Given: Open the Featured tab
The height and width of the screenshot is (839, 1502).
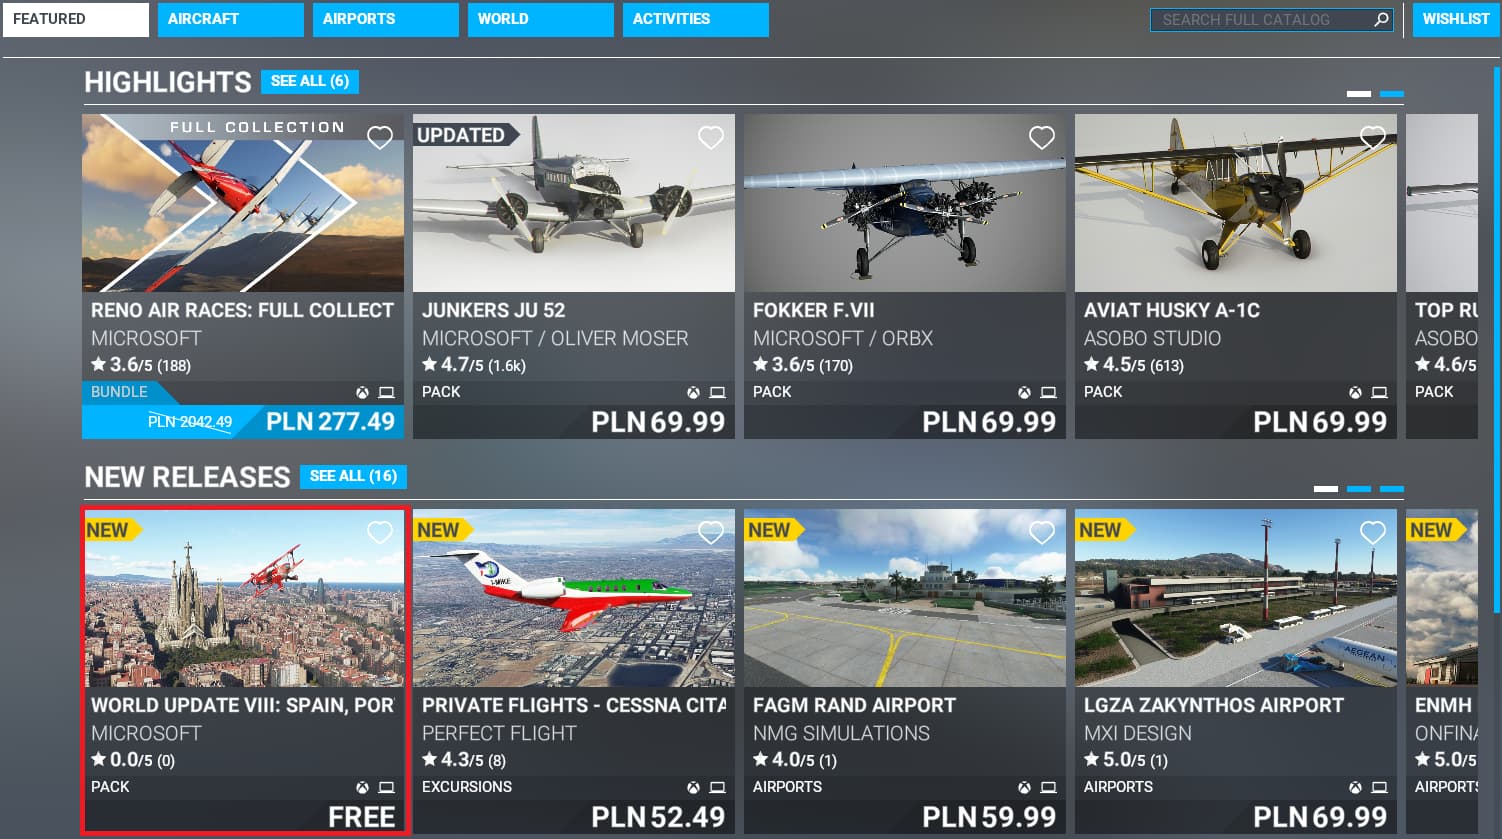Looking at the screenshot, I should 76,19.
